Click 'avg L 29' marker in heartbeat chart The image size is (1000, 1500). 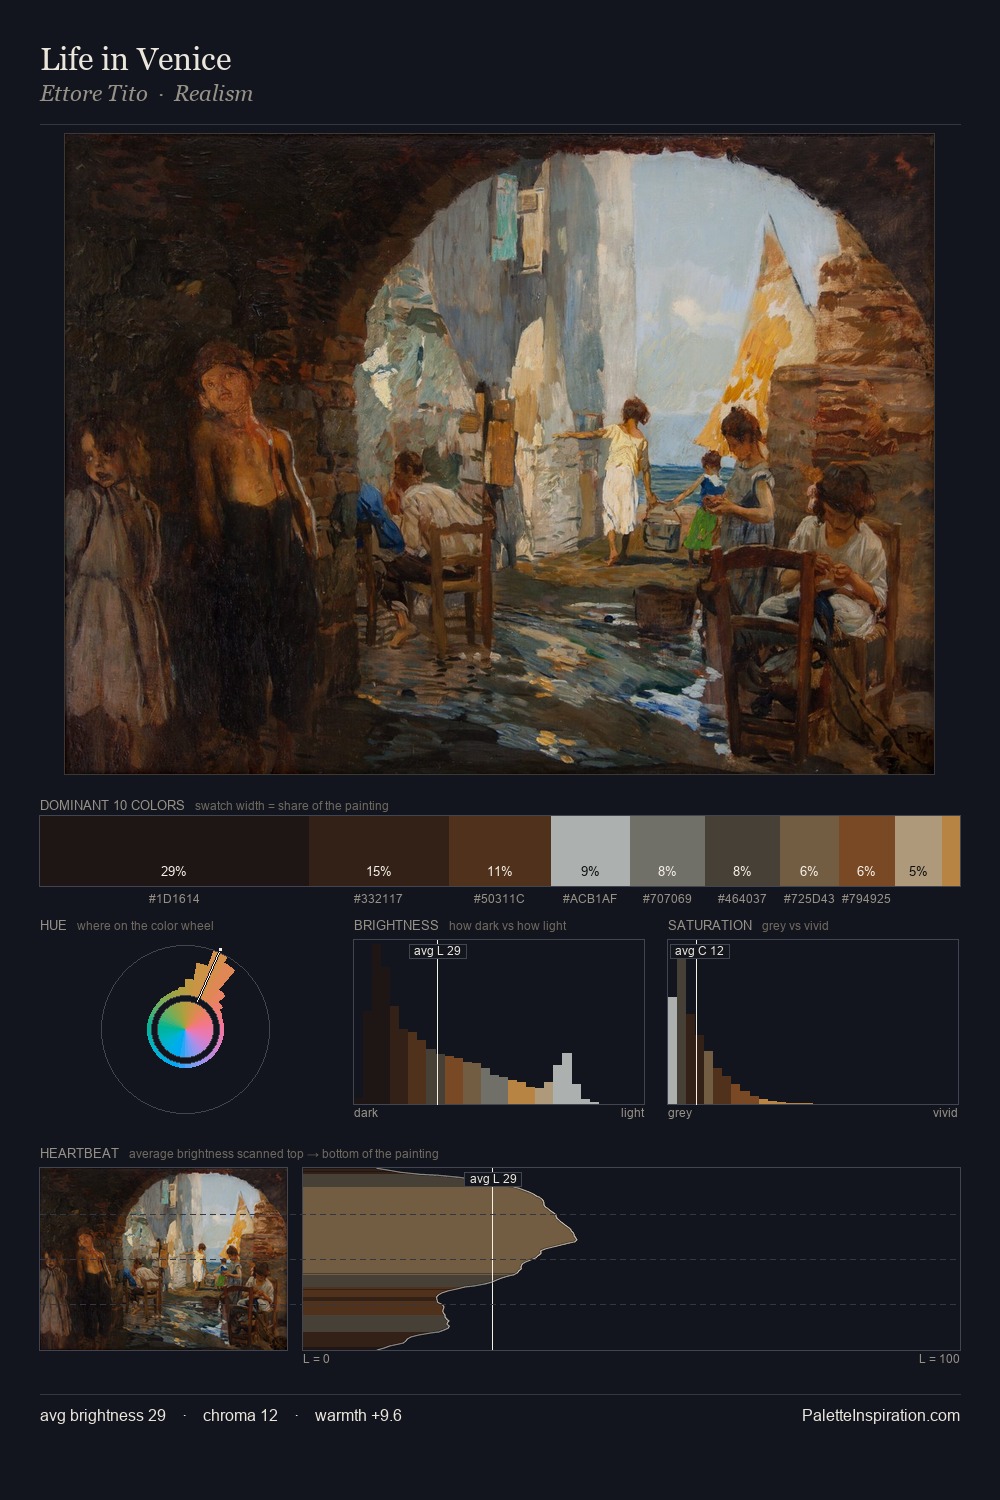pyautogui.click(x=493, y=1178)
